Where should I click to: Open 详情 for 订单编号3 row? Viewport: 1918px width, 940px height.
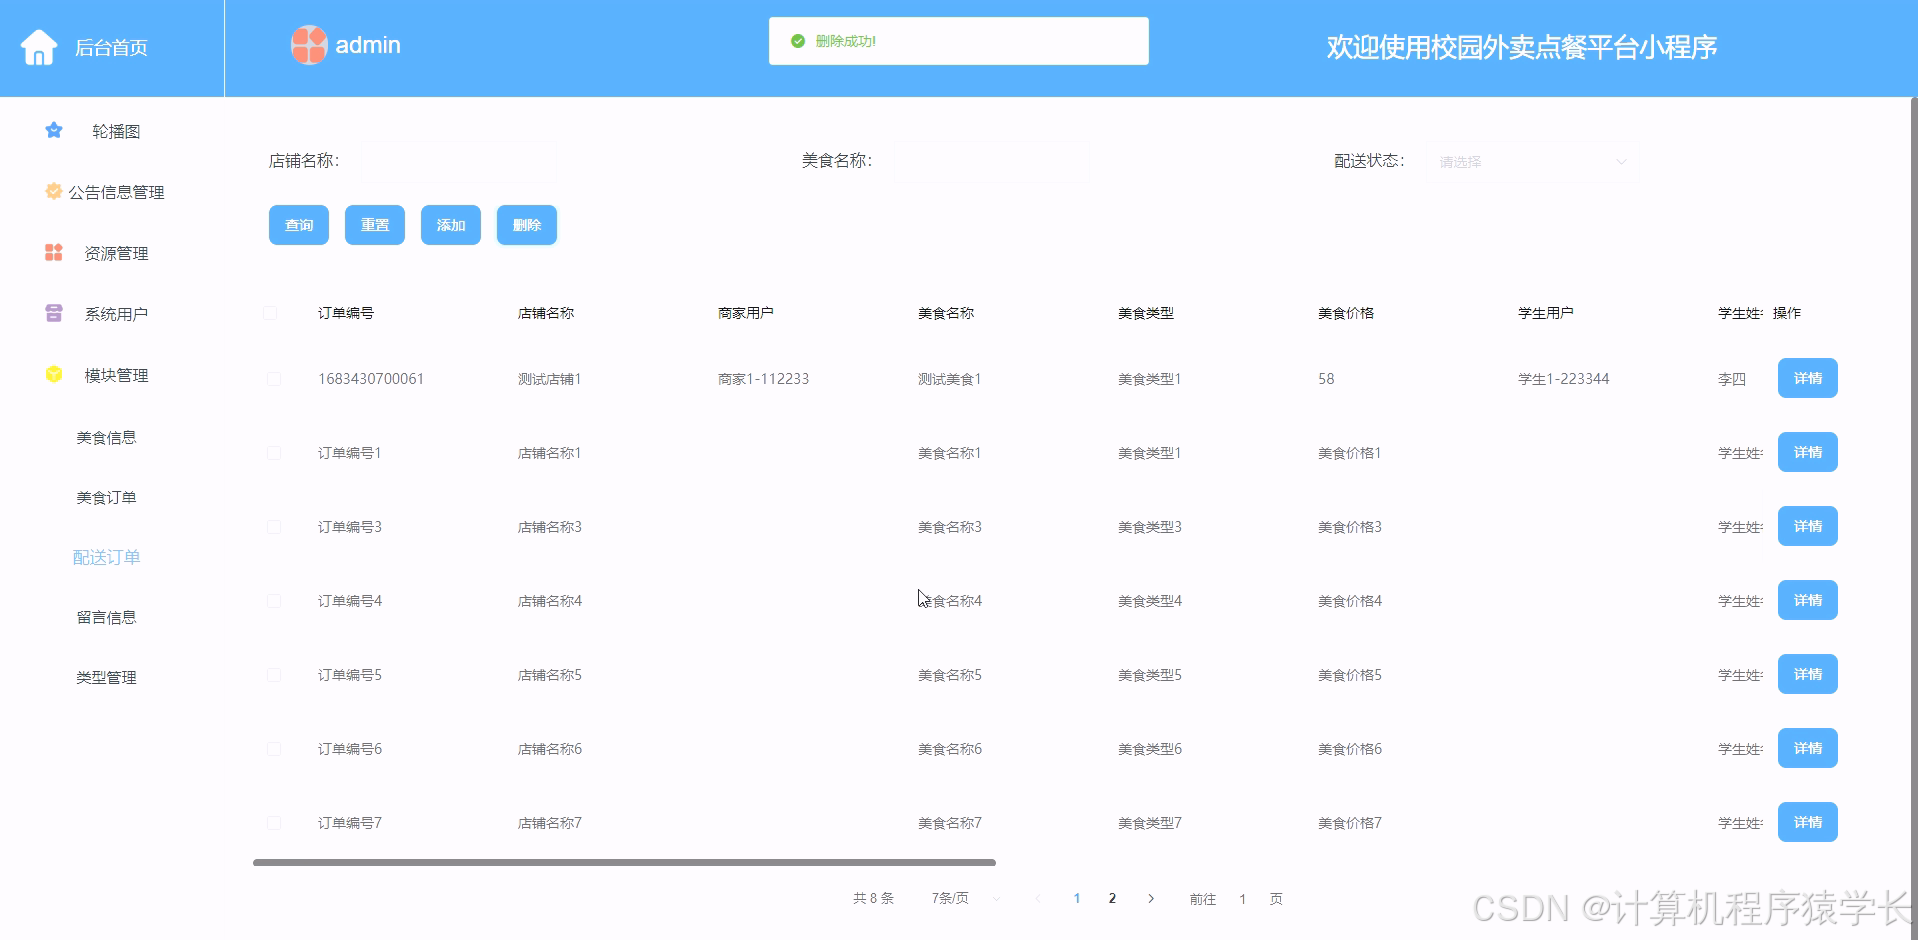point(1808,526)
